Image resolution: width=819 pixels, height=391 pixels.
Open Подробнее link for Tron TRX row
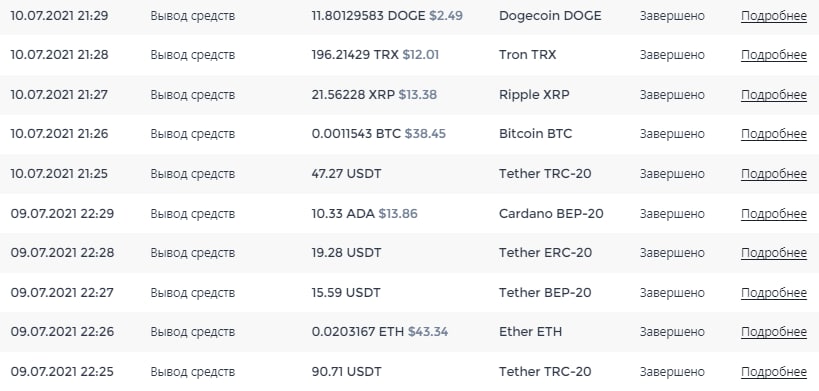774,55
